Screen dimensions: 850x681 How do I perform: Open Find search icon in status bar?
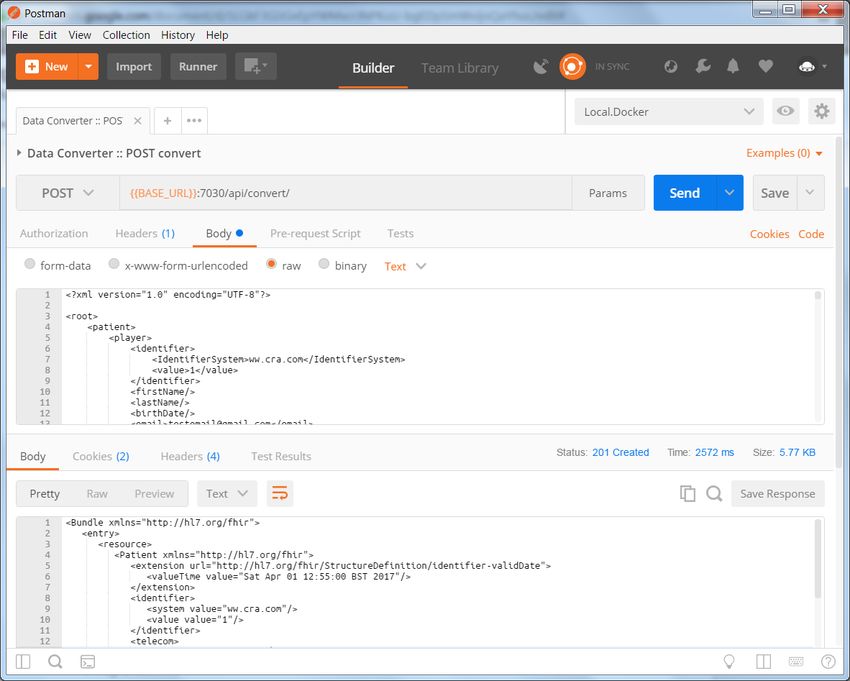[55, 661]
